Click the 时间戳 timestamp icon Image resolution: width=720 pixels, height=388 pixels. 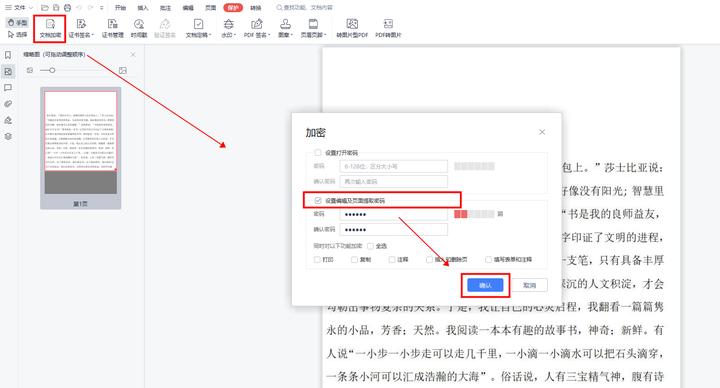(x=139, y=24)
